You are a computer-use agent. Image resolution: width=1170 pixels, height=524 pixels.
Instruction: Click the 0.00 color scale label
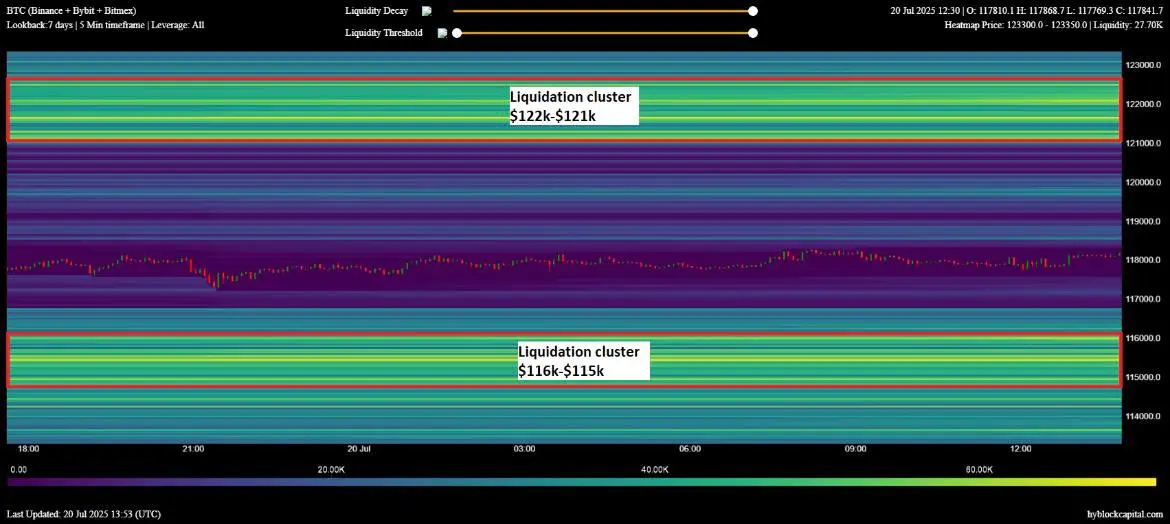(19, 470)
